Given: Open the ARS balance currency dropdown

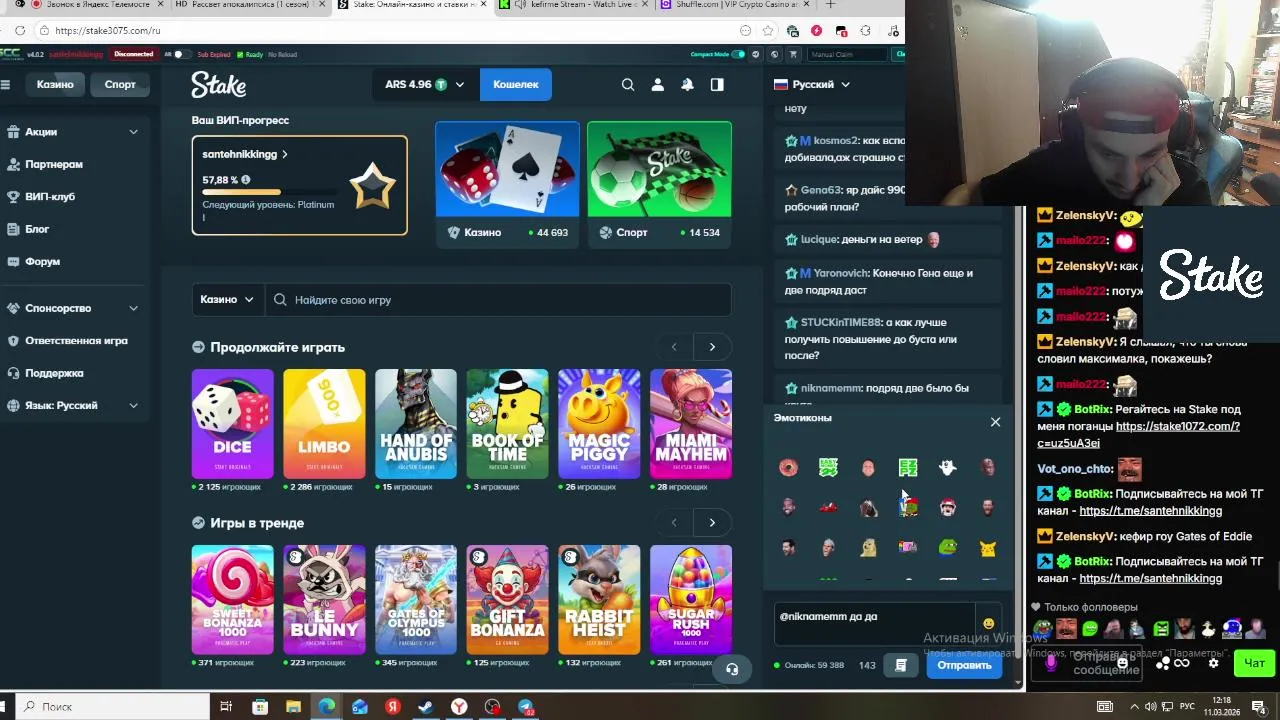Looking at the screenshot, I should point(425,85).
